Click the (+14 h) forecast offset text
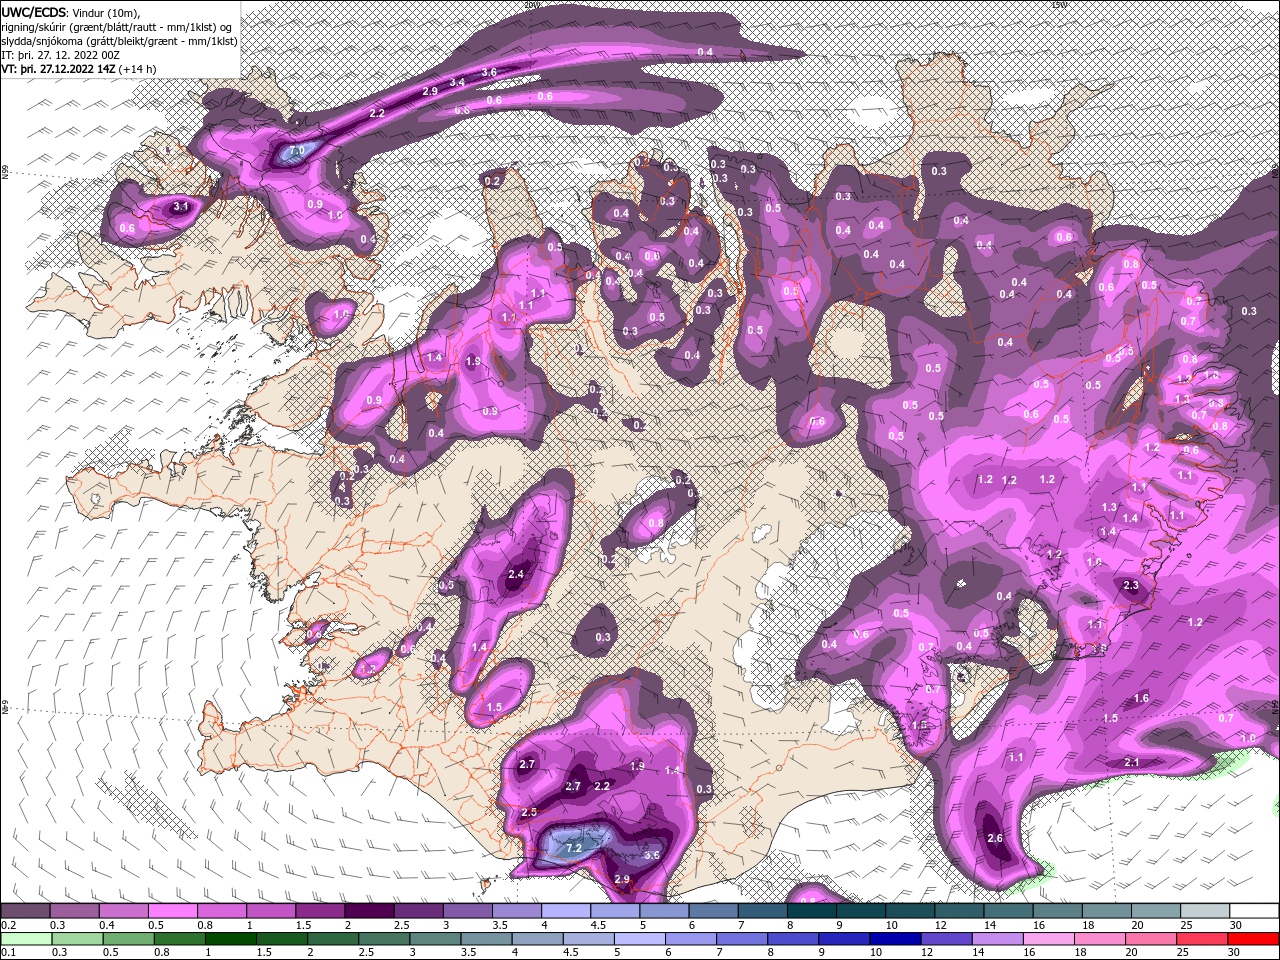 coord(137,69)
